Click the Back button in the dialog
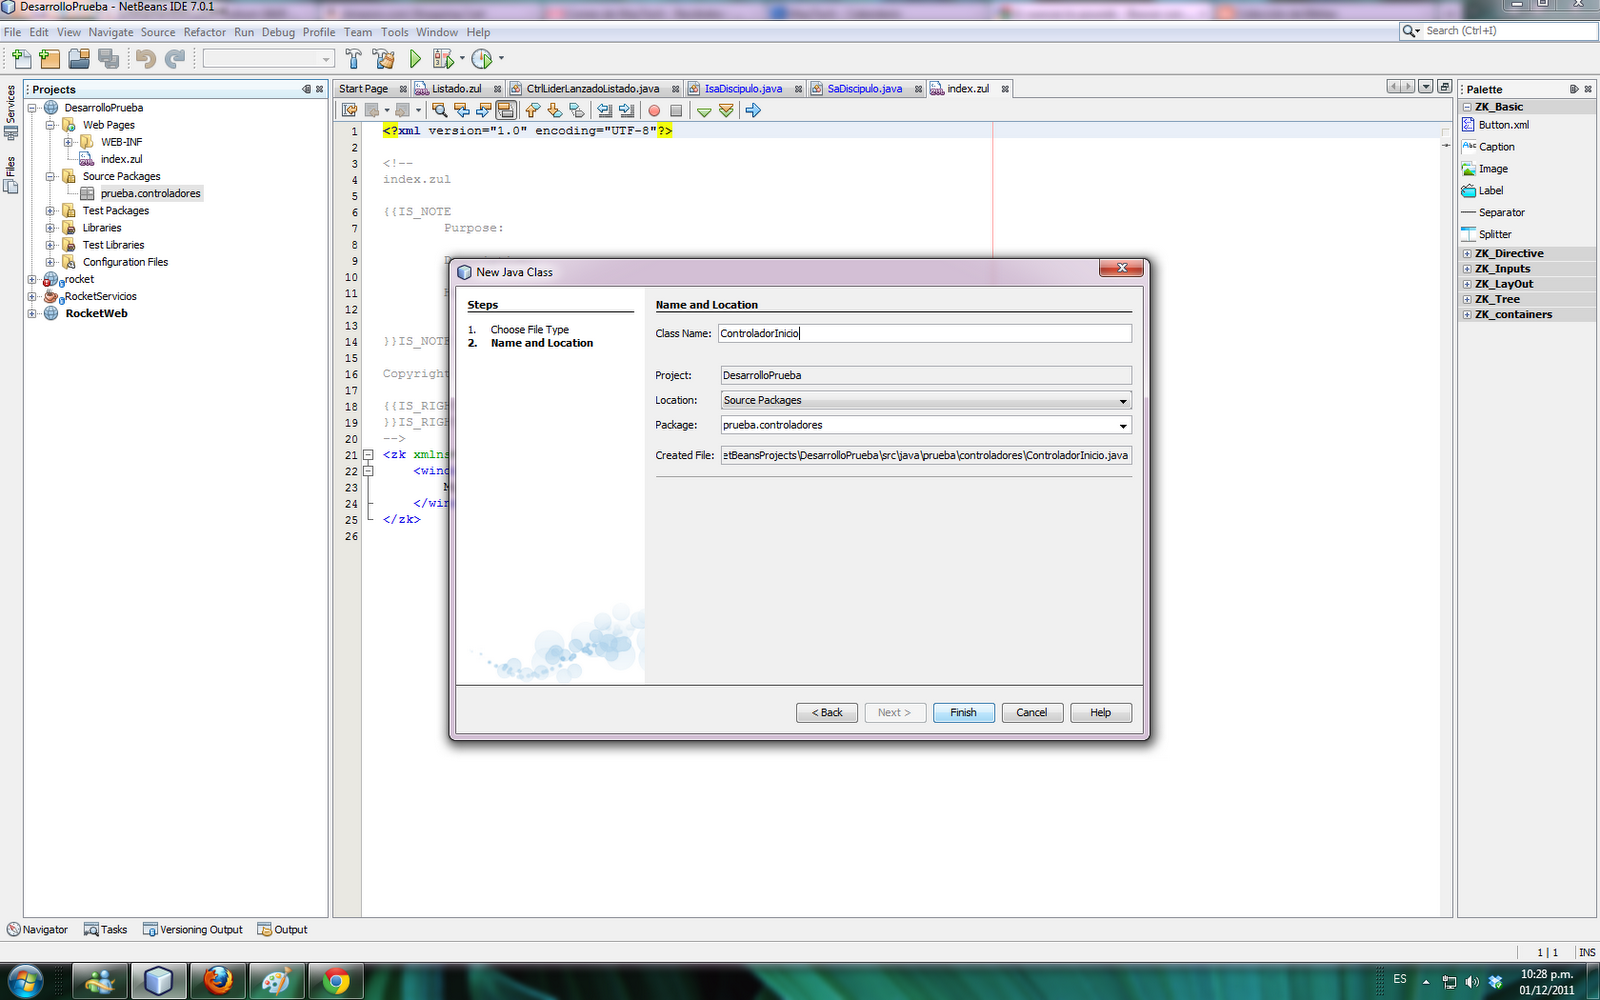The image size is (1600, 1000). (827, 713)
